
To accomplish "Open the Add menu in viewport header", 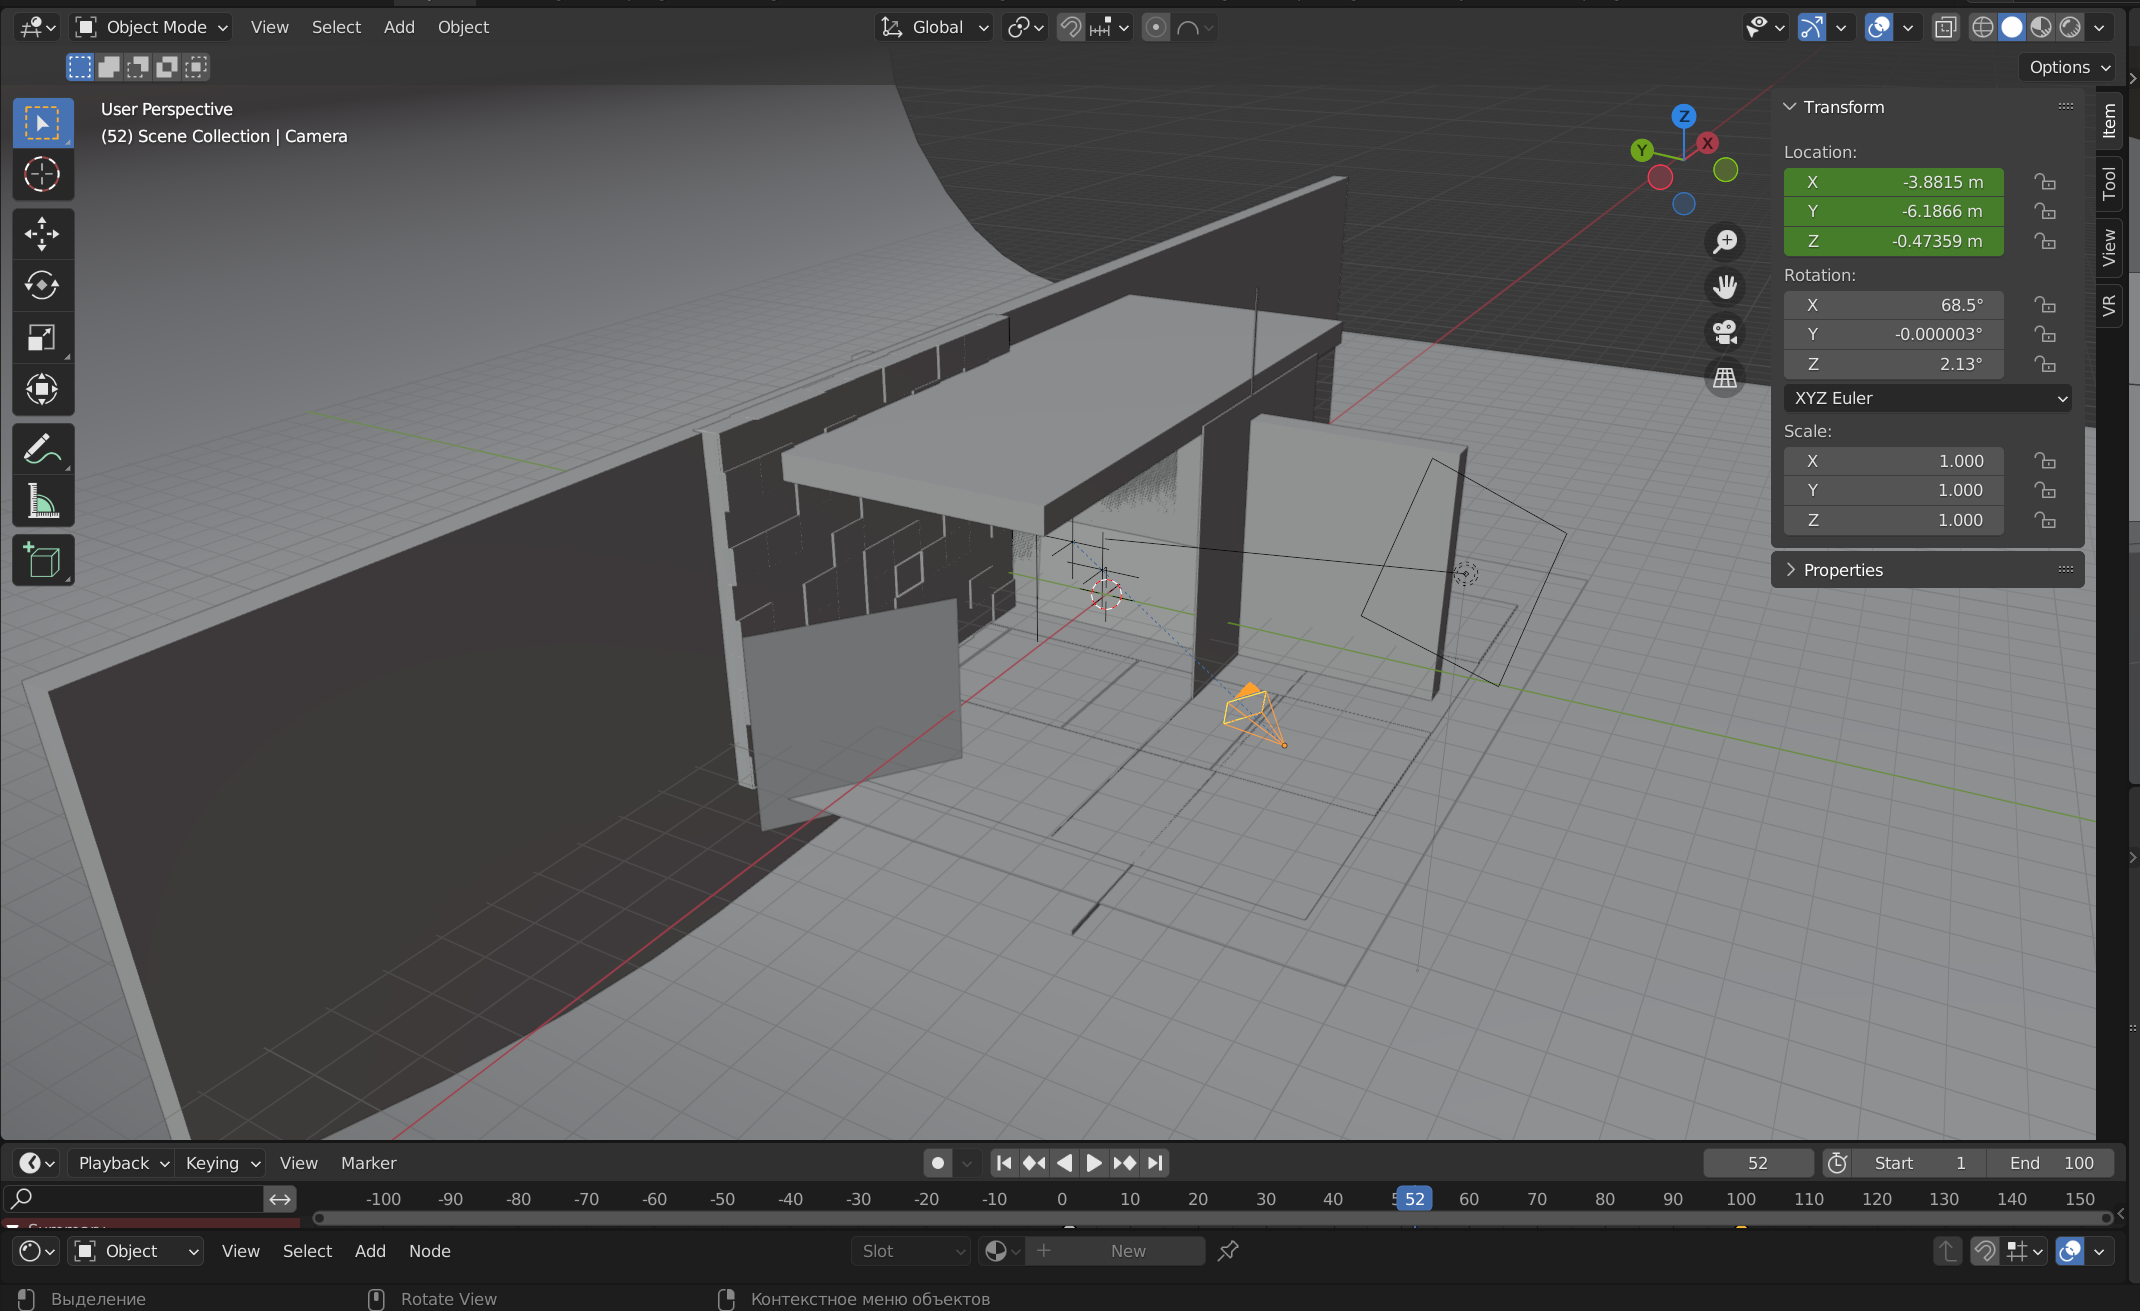I will (x=399, y=27).
